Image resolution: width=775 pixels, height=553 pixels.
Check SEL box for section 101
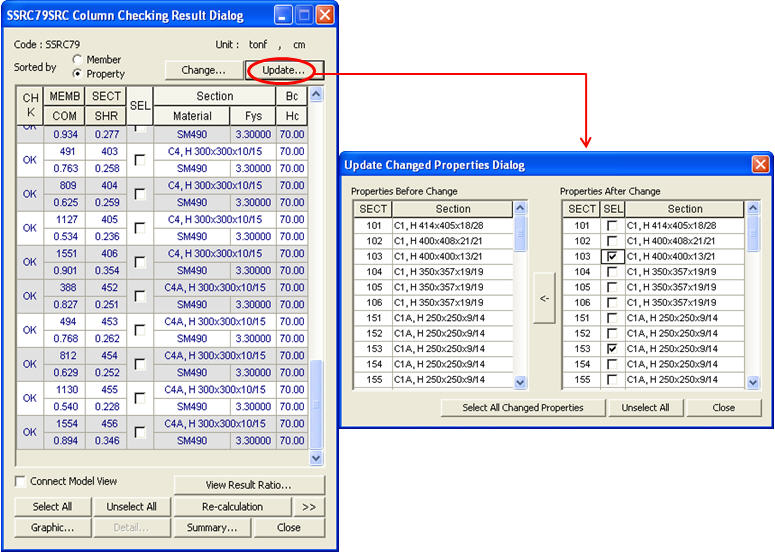(x=611, y=226)
